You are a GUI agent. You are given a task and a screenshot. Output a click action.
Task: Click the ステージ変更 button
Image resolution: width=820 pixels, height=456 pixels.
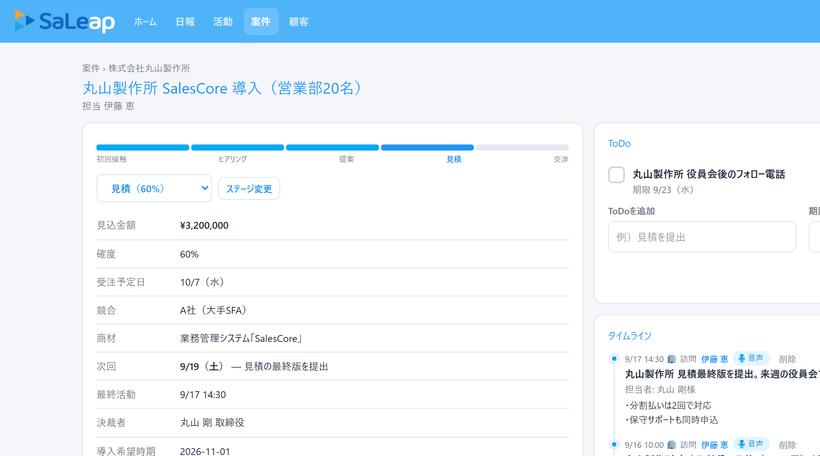point(249,189)
